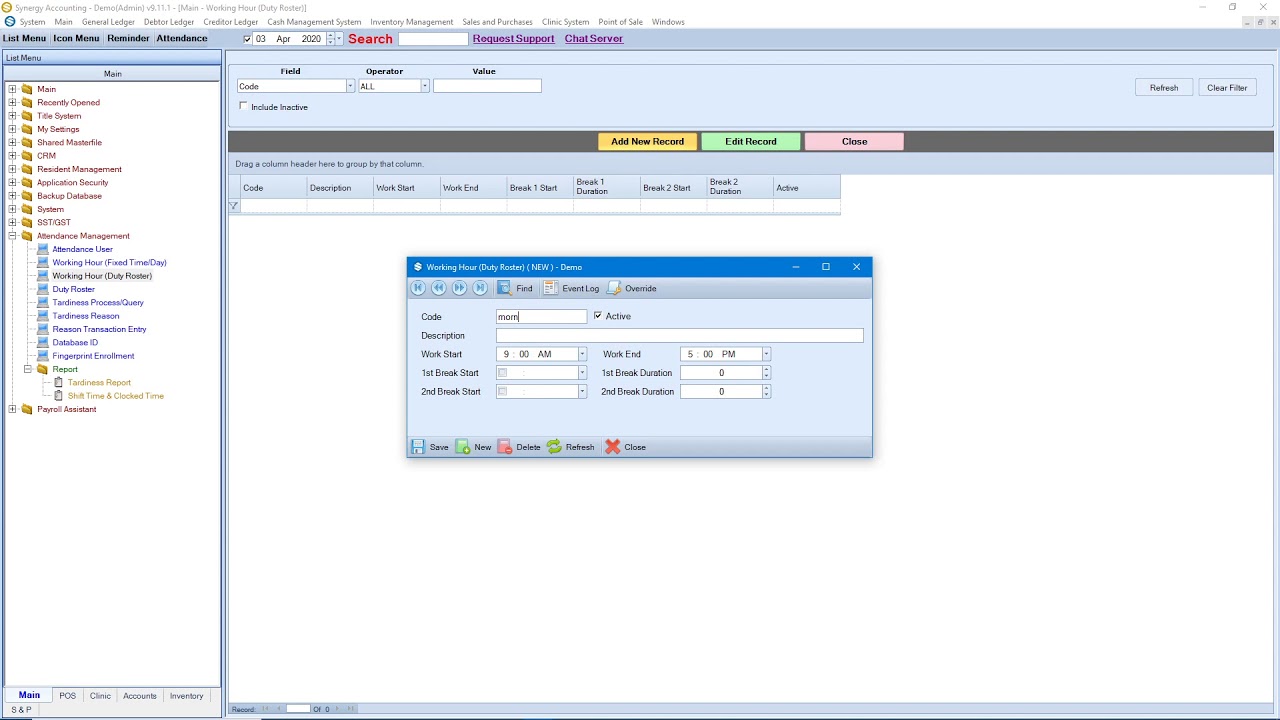Image resolution: width=1280 pixels, height=720 pixels.
Task: Click the filter funnel icon in grid
Action: tap(233, 206)
